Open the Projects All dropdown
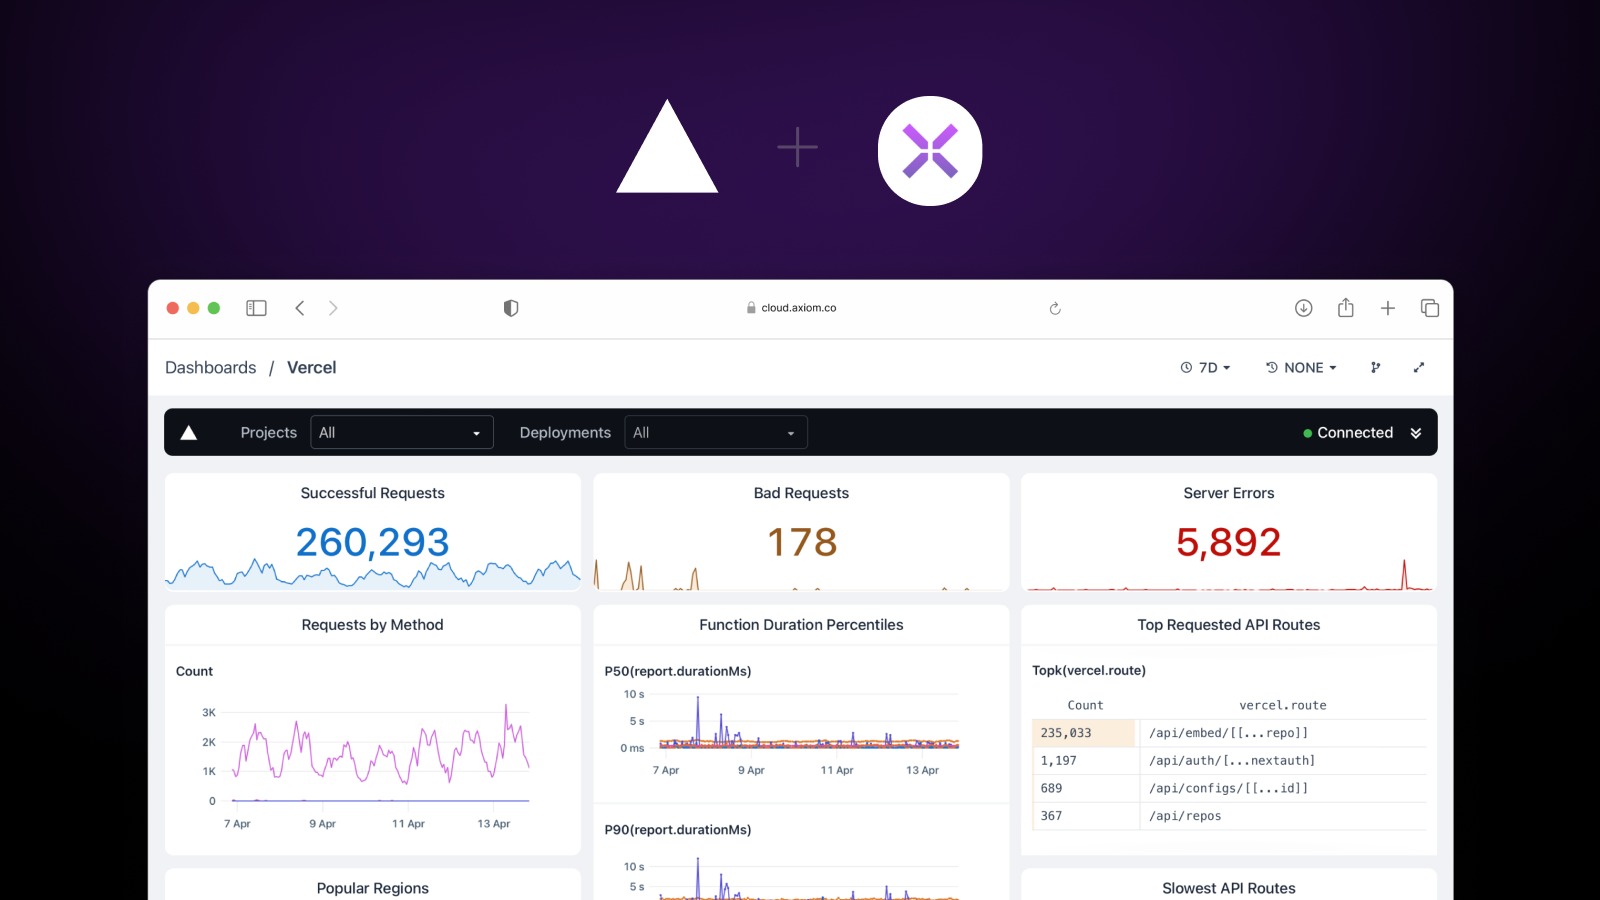The image size is (1600, 900). pyautogui.click(x=402, y=432)
